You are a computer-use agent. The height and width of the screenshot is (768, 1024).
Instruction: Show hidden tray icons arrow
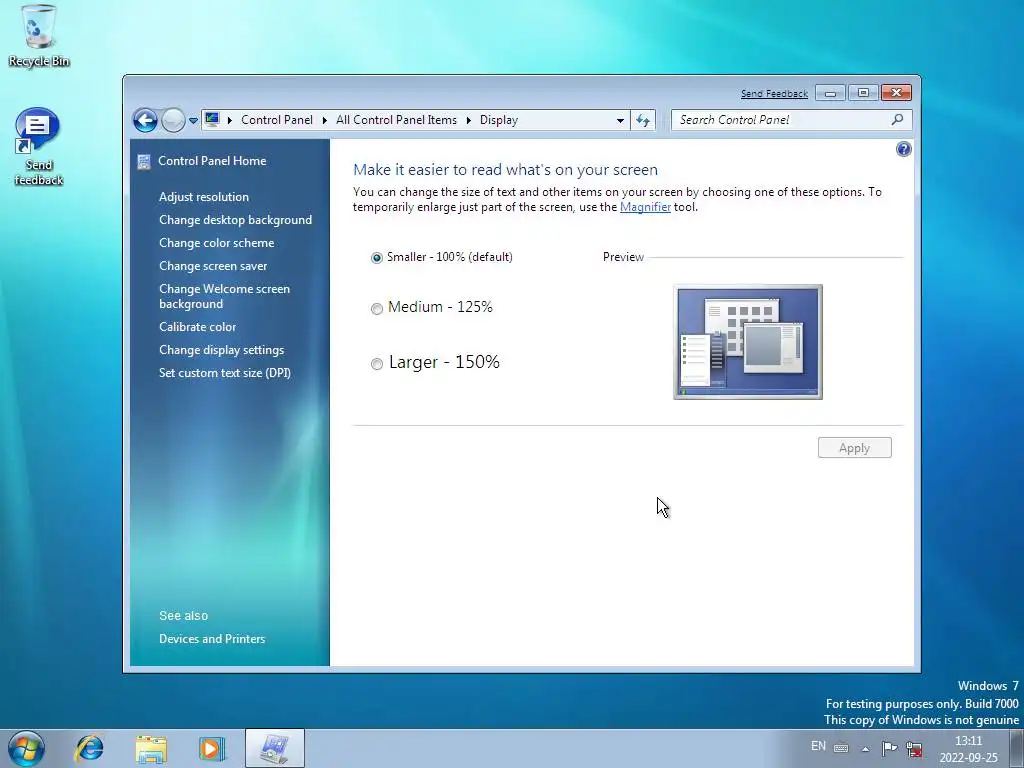coord(865,749)
